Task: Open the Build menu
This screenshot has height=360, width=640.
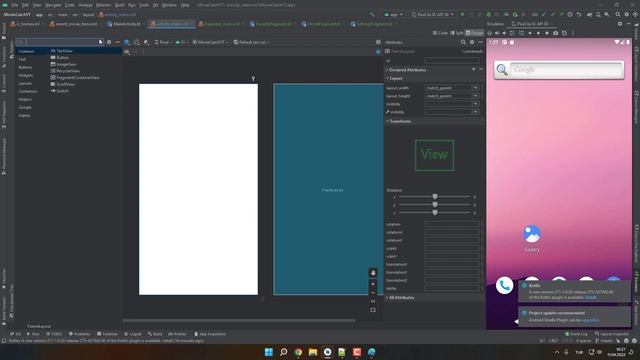Action: coord(120,5)
